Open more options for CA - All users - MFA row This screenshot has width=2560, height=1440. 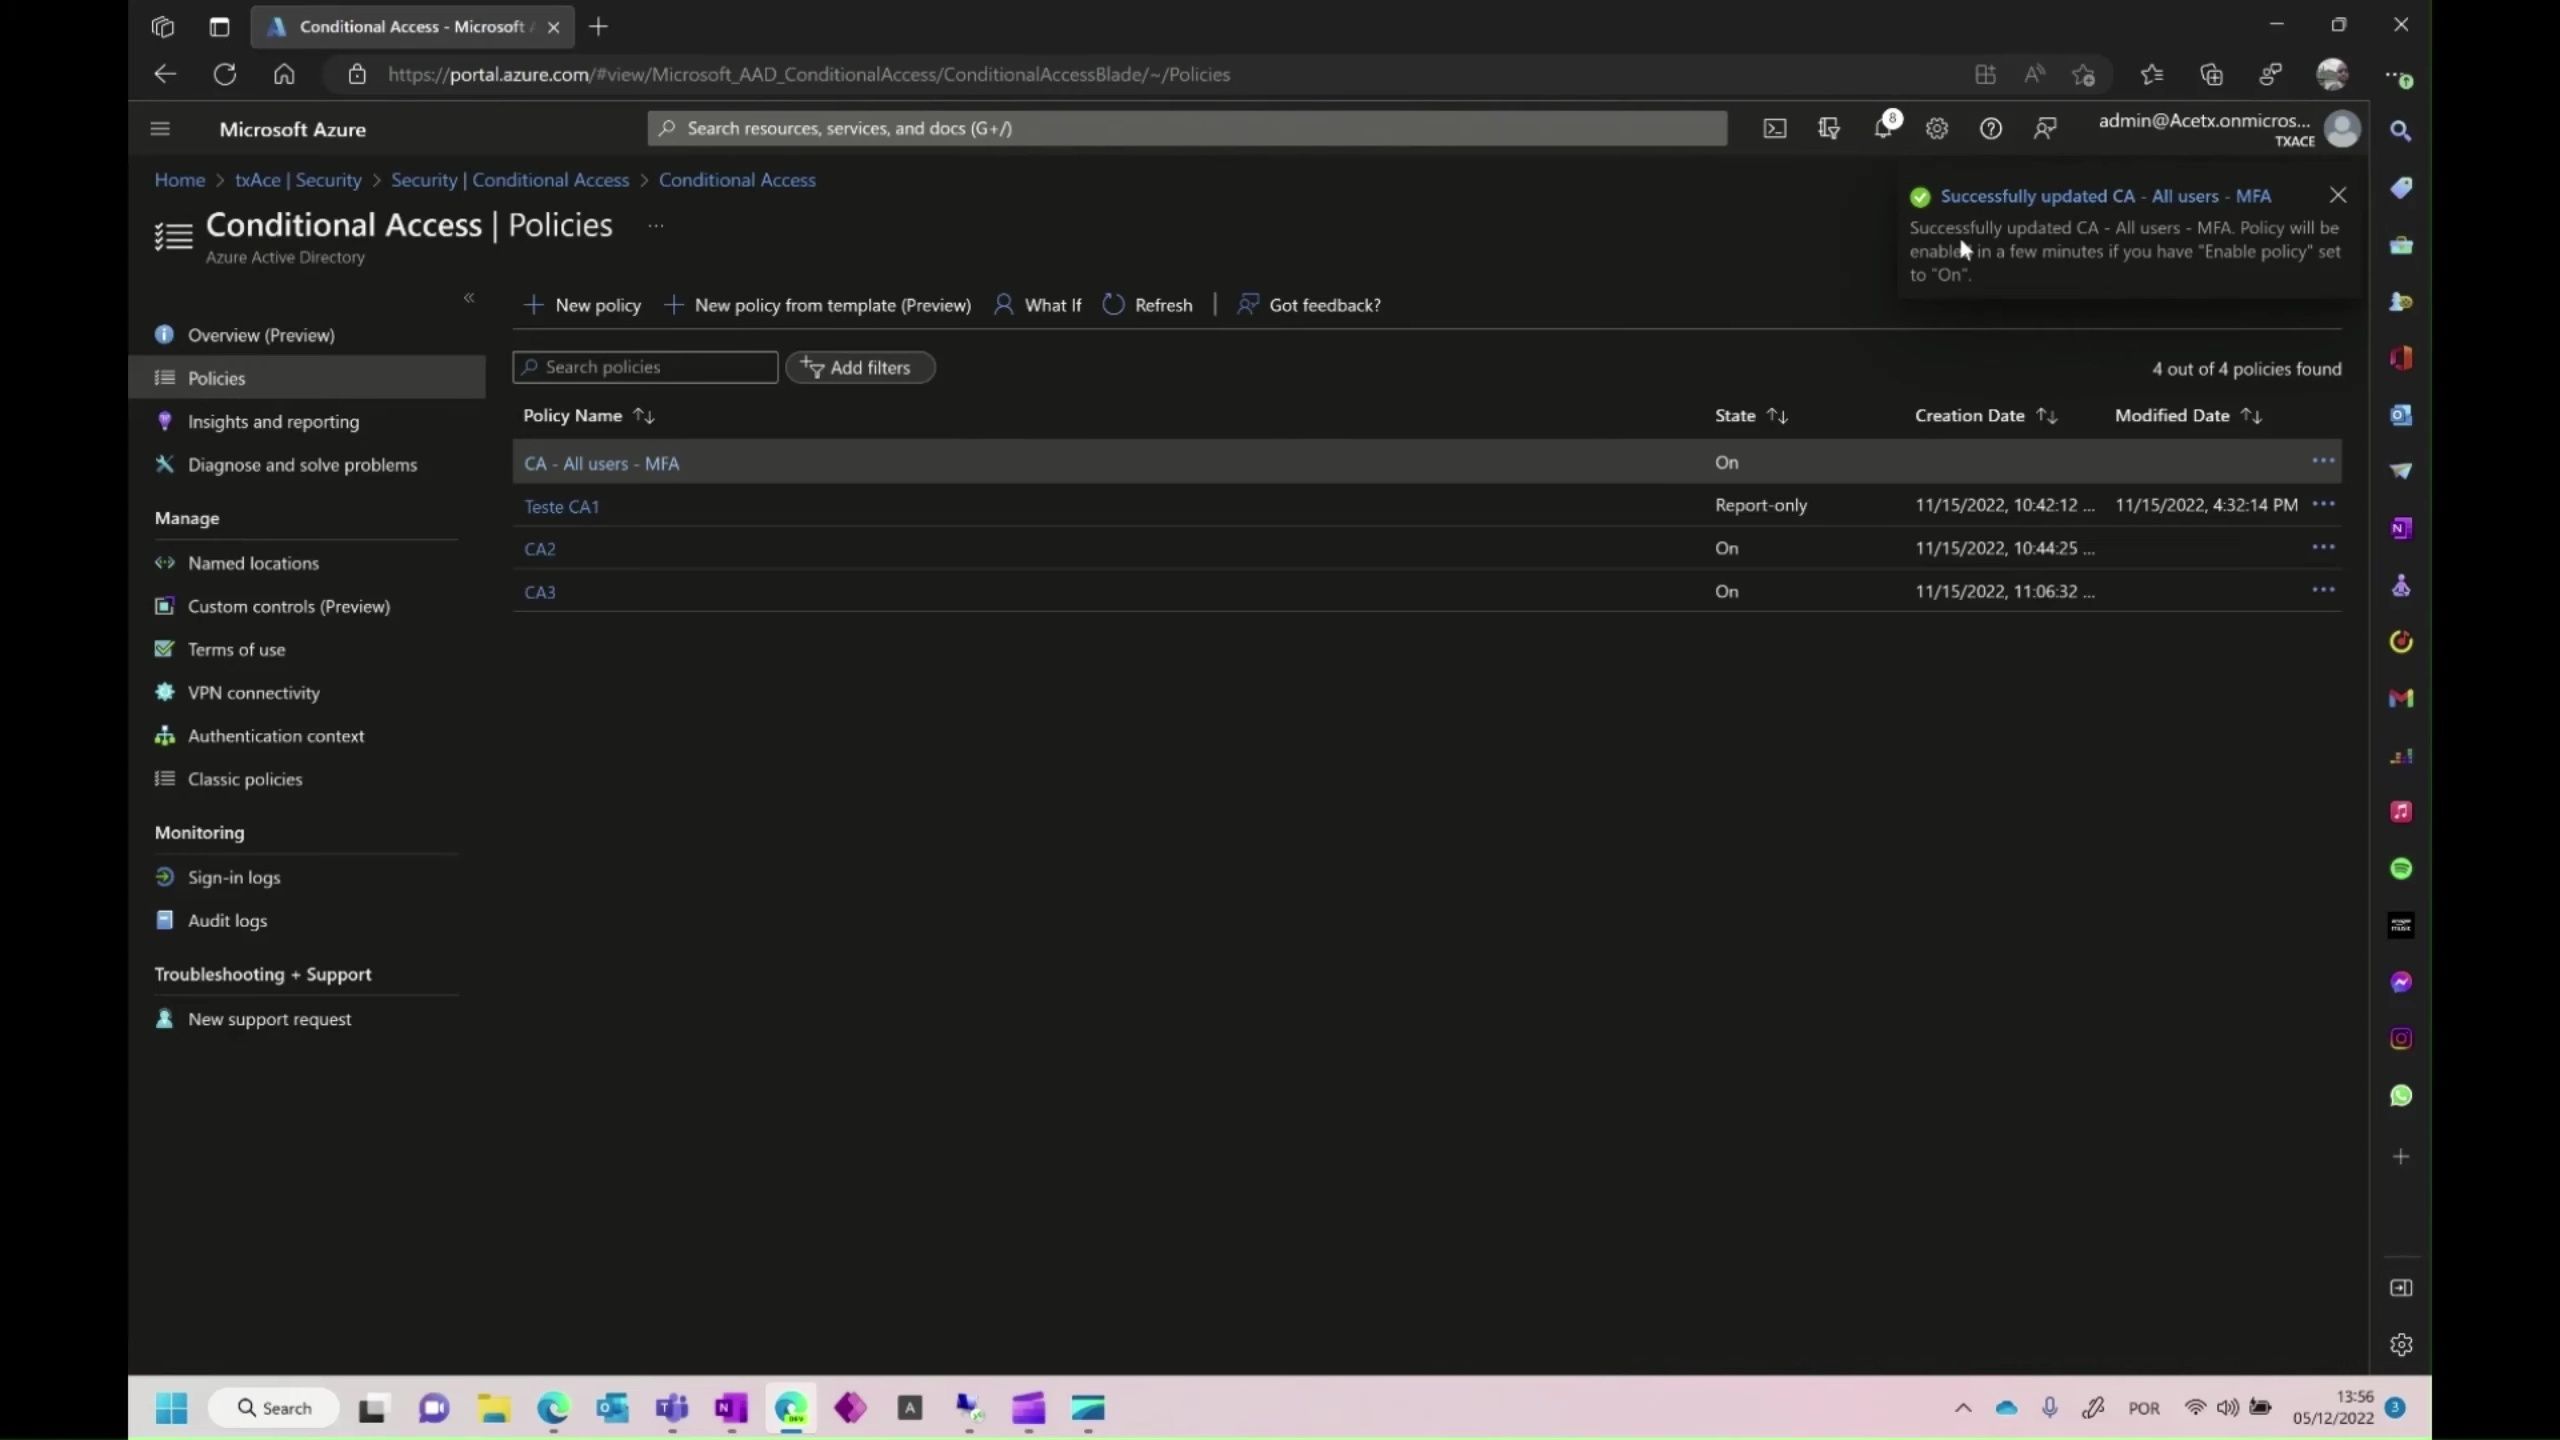pos(2323,461)
